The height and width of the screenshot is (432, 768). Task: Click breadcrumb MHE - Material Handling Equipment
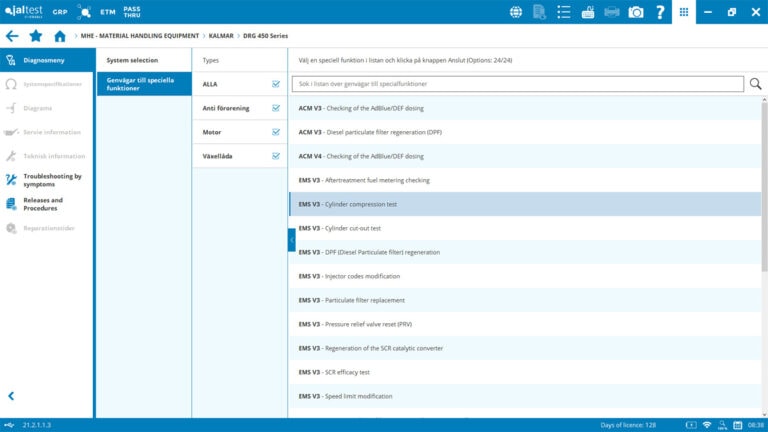[x=140, y=36]
